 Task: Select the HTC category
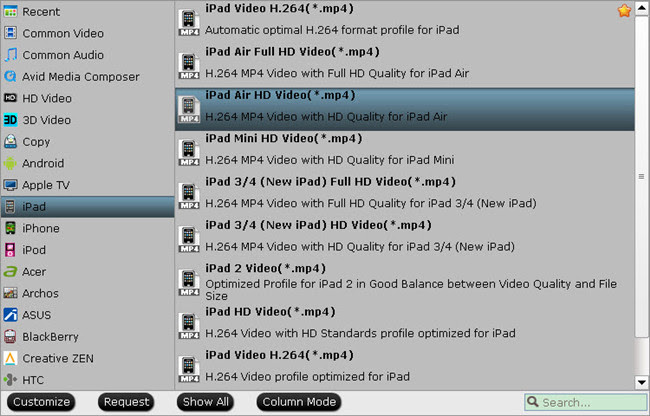point(87,380)
